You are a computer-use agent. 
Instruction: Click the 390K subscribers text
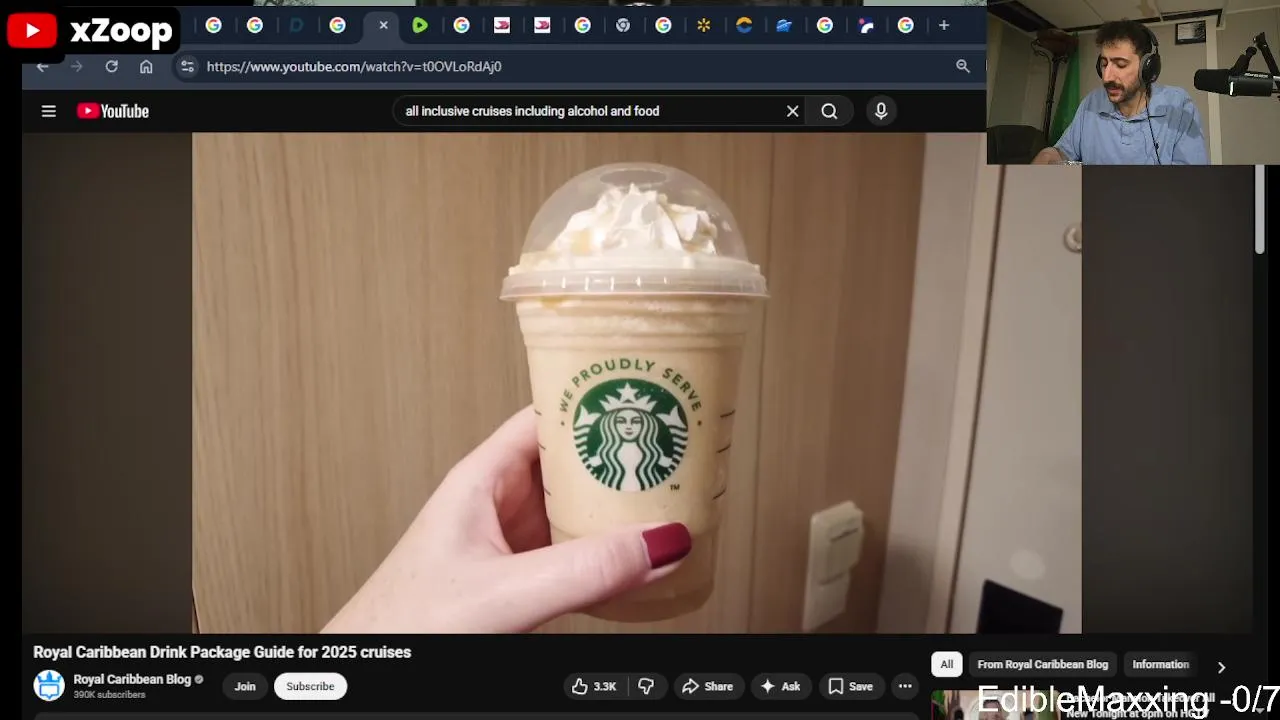tap(109, 695)
